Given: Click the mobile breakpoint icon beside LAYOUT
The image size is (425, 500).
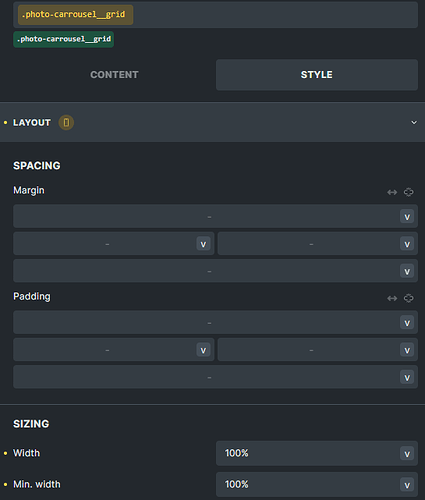Looking at the screenshot, I should tap(66, 123).
